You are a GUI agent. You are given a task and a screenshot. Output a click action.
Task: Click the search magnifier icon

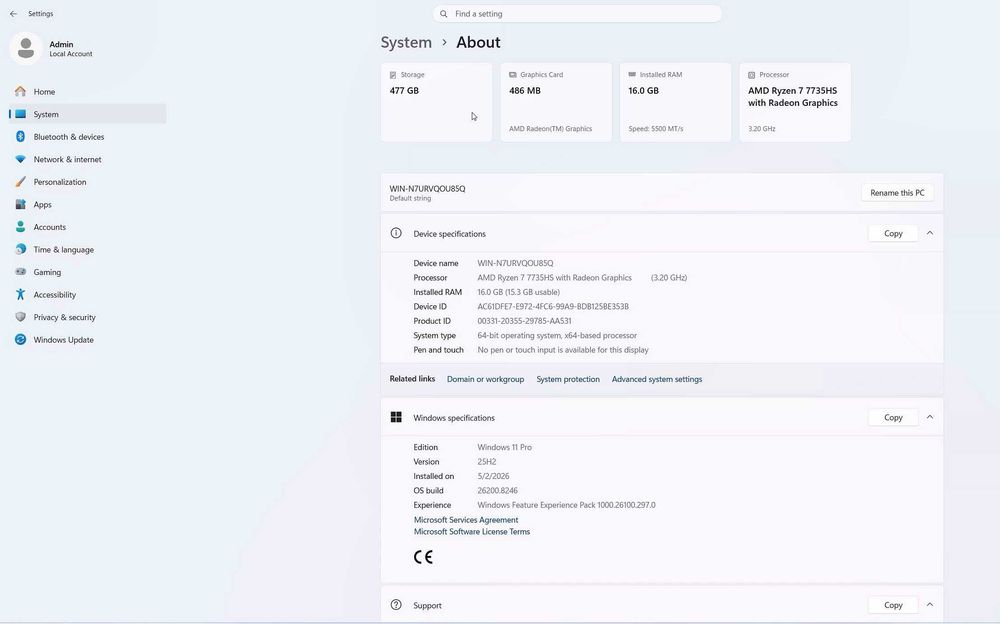(x=444, y=13)
